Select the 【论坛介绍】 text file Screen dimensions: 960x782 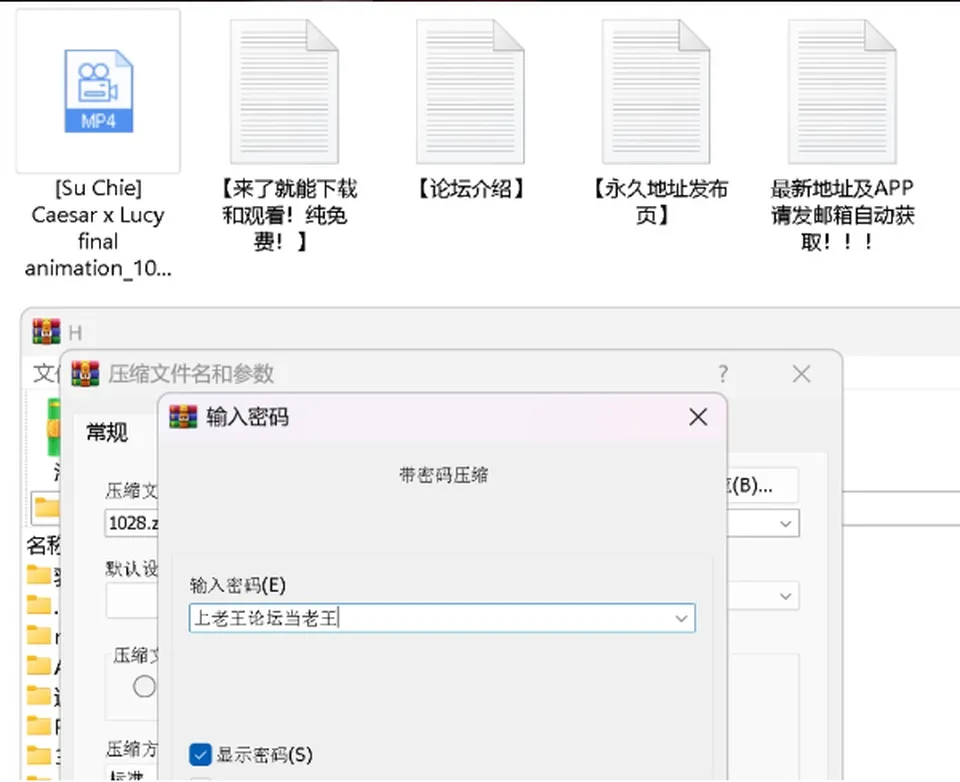point(470,110)
